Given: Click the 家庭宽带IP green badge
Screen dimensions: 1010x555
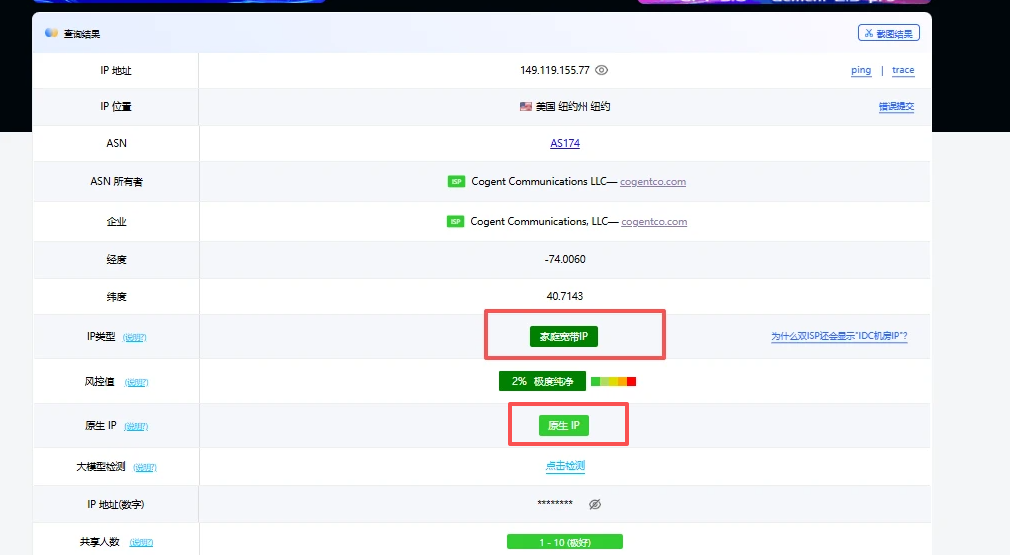Looking at the screenshot, I should click(564, 337).
